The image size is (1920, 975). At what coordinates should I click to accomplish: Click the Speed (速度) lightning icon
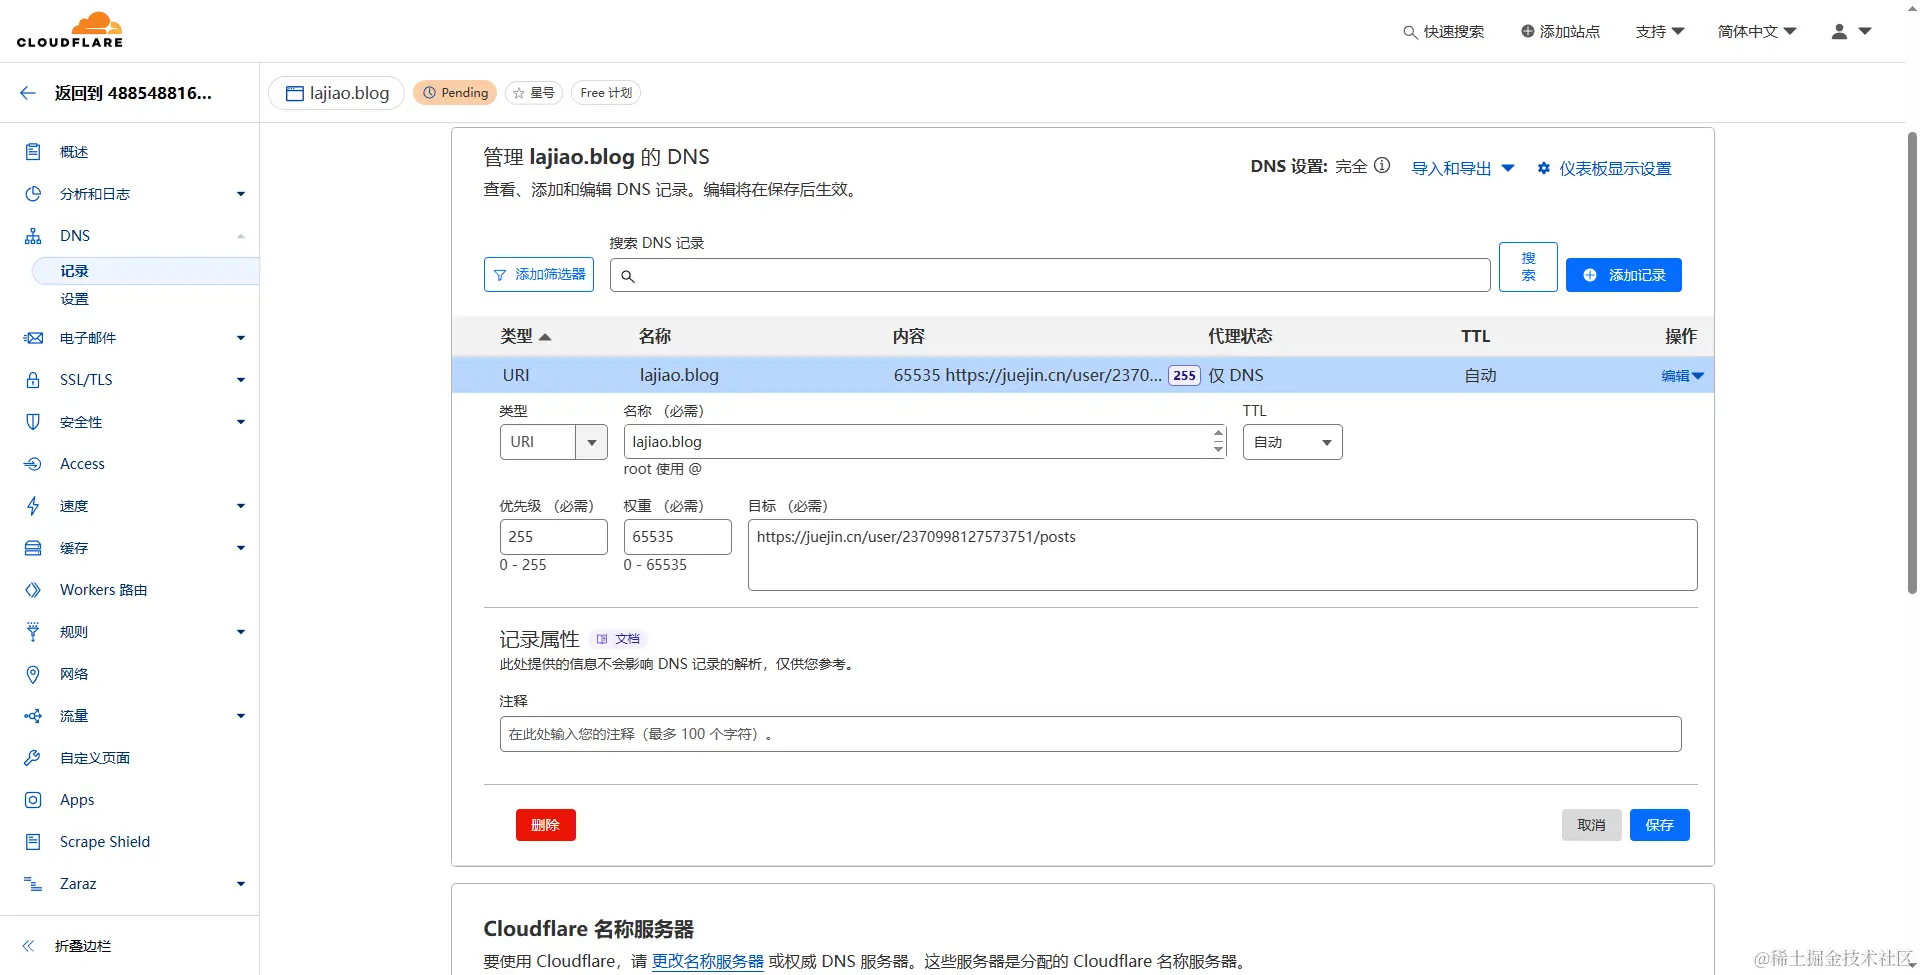coord(33,506)
